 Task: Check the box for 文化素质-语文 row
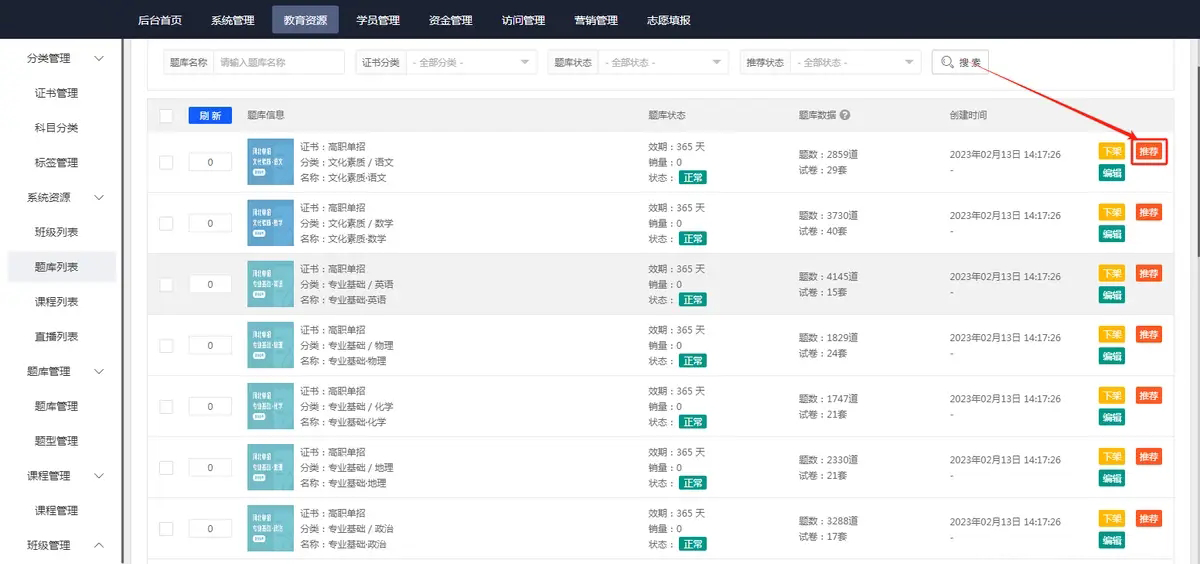166,163
